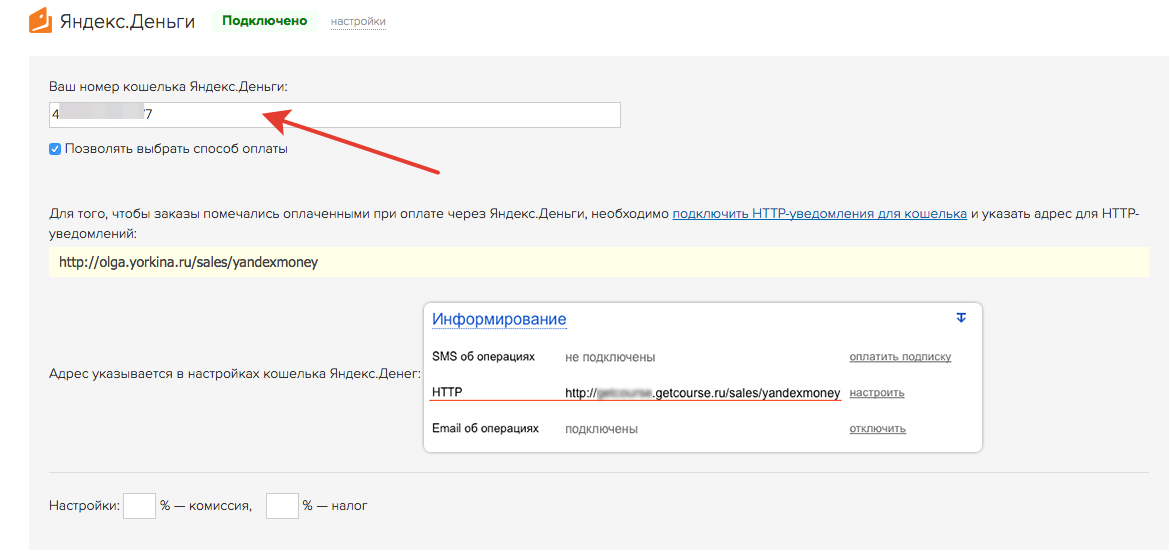1171x557 pixels.
Task: Focus the wallet number input field
Action: tap(335, 115)
